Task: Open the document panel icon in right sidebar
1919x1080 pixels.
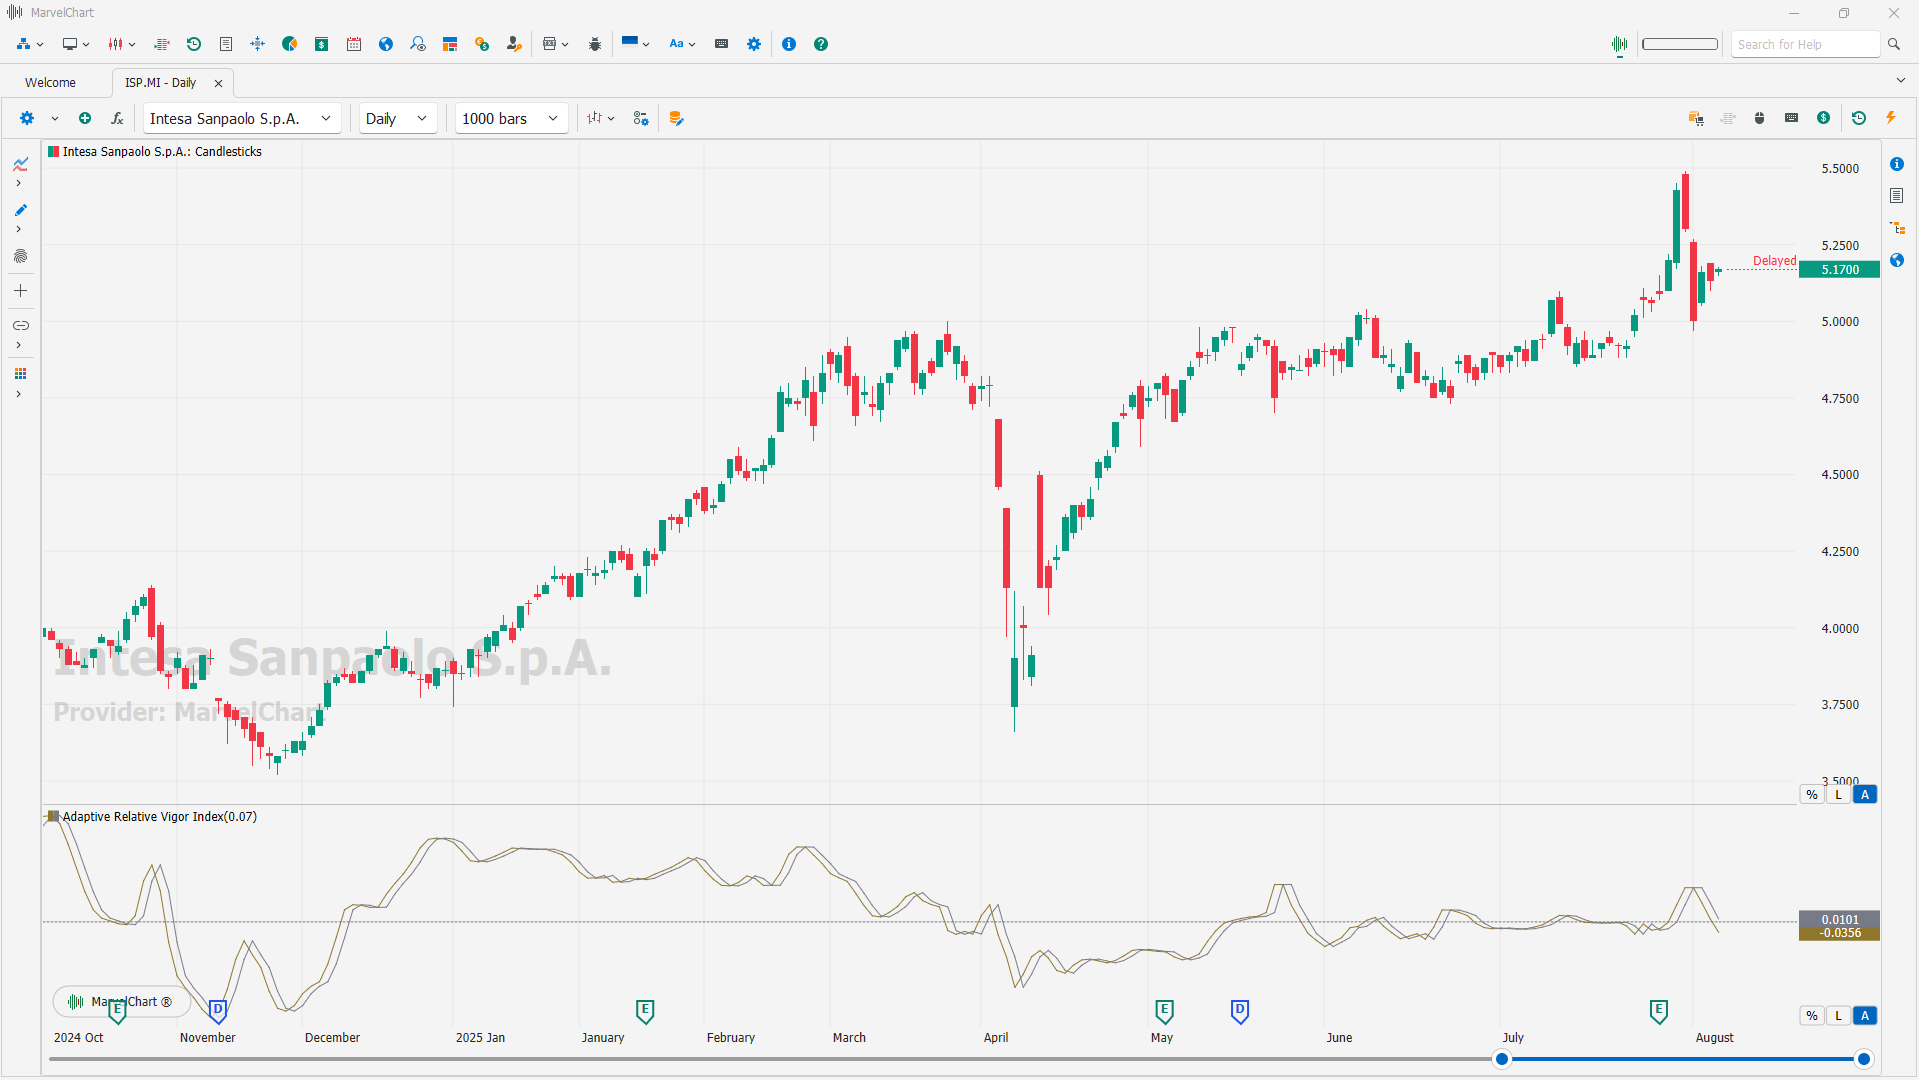Action: 1897,196
